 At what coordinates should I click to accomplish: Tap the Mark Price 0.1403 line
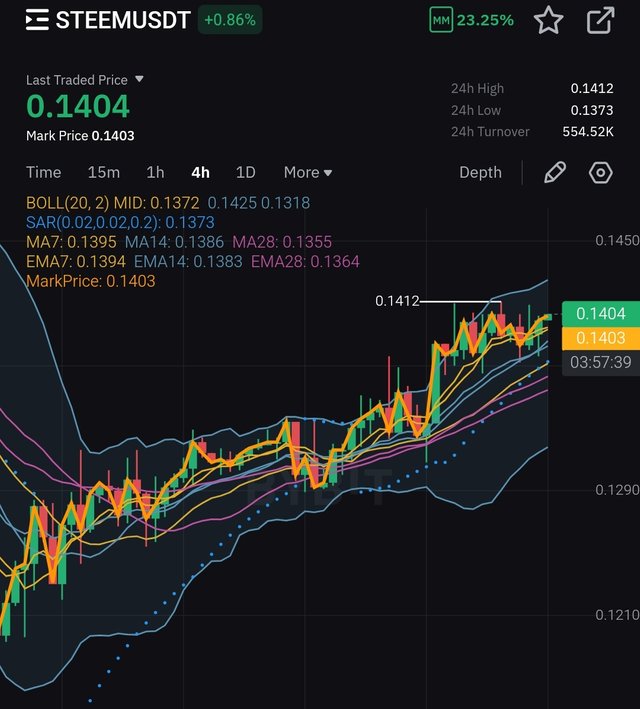tap(80, 136)
